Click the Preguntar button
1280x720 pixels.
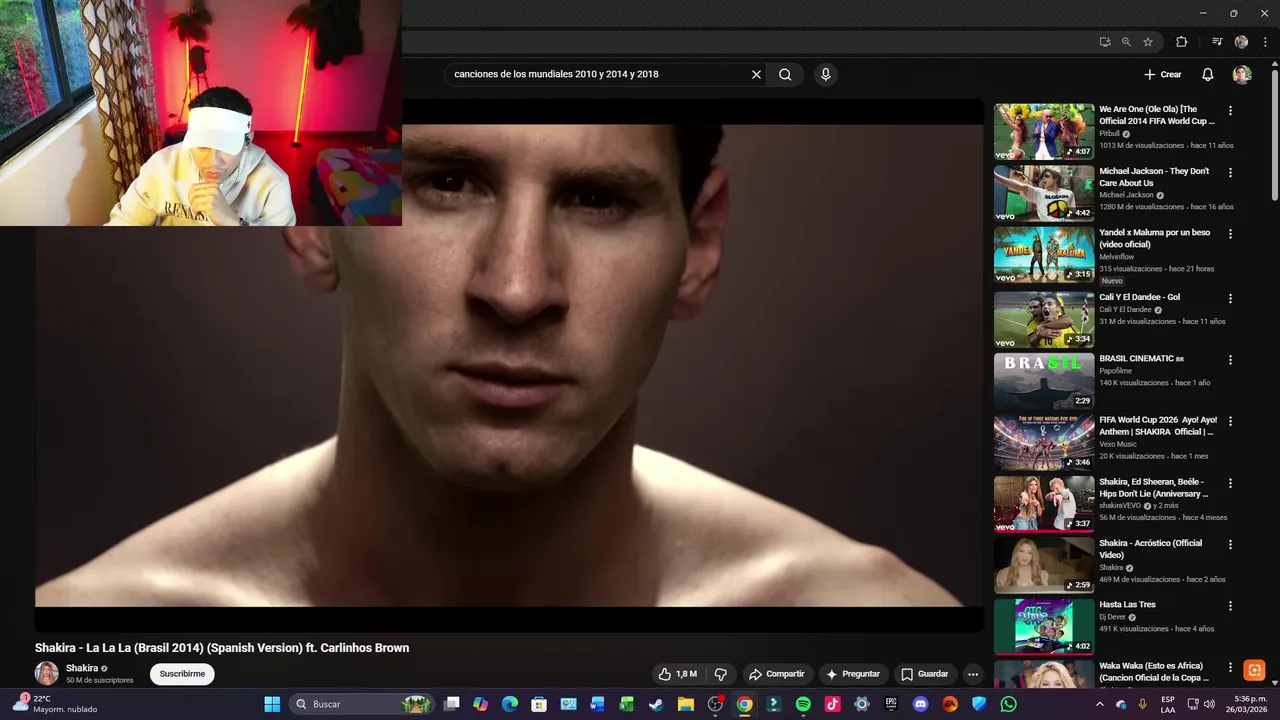[852, 674]
